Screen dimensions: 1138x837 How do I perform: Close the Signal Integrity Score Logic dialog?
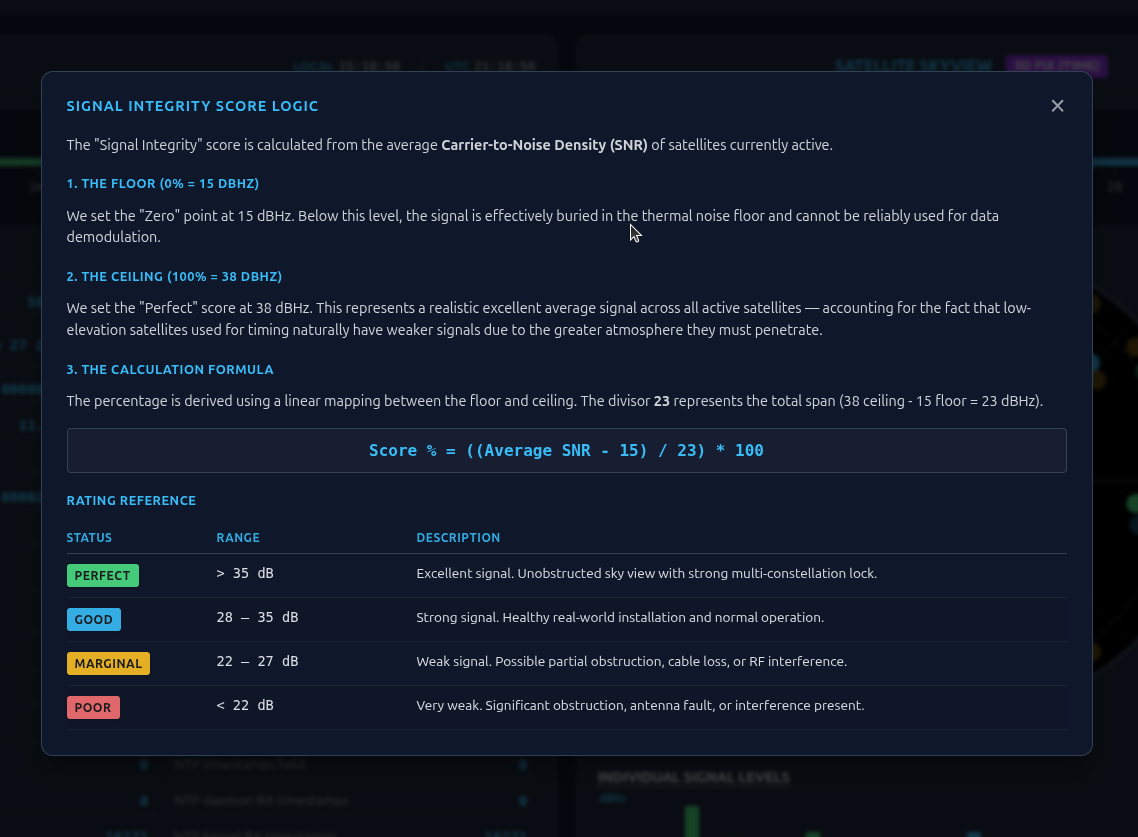click(1057, 106)
